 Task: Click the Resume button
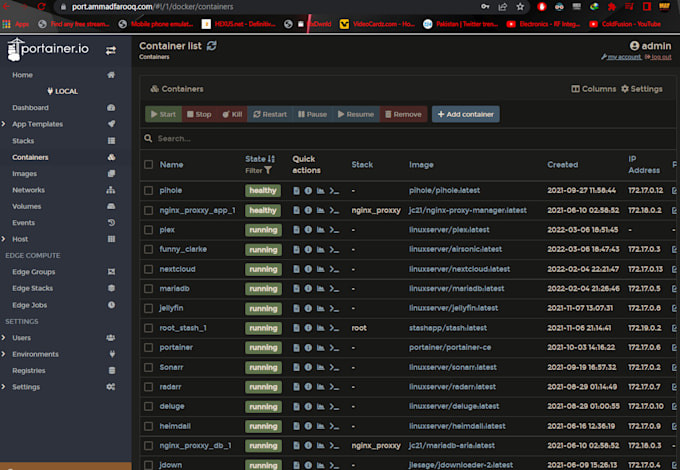coord(356,114)
